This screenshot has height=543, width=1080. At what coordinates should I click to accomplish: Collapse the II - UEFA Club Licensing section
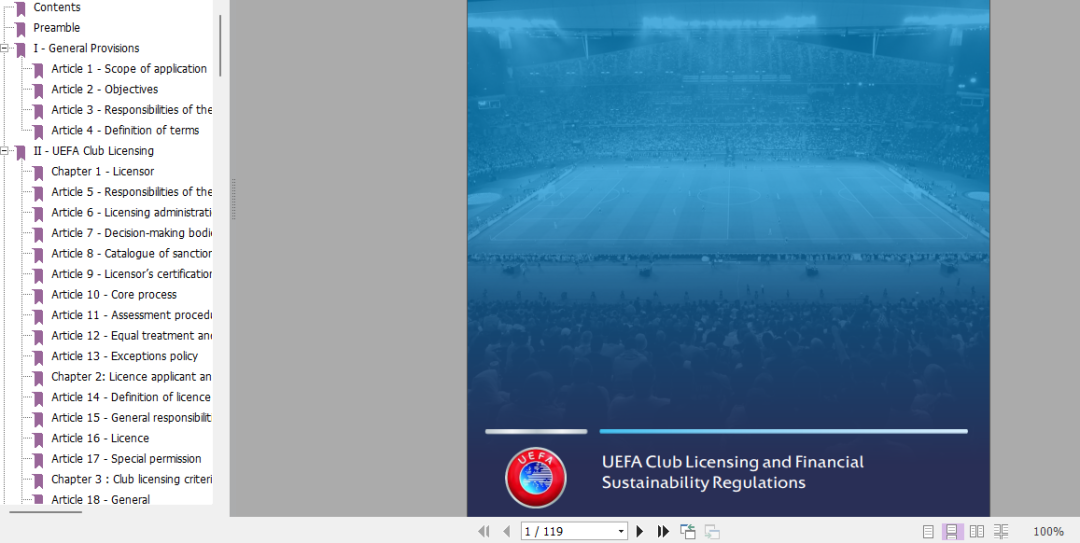5,151
